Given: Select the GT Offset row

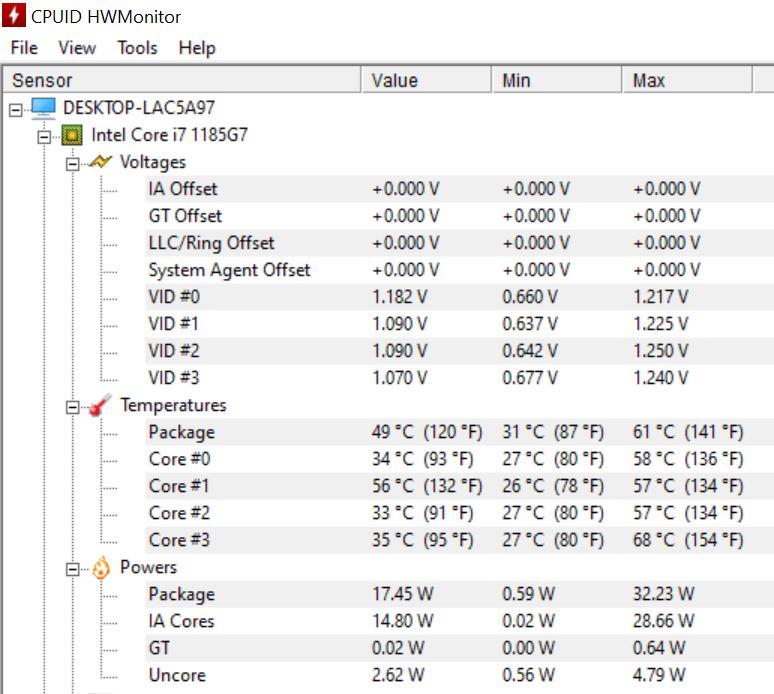Looking at the screenshot, I should tap(460, 216).
